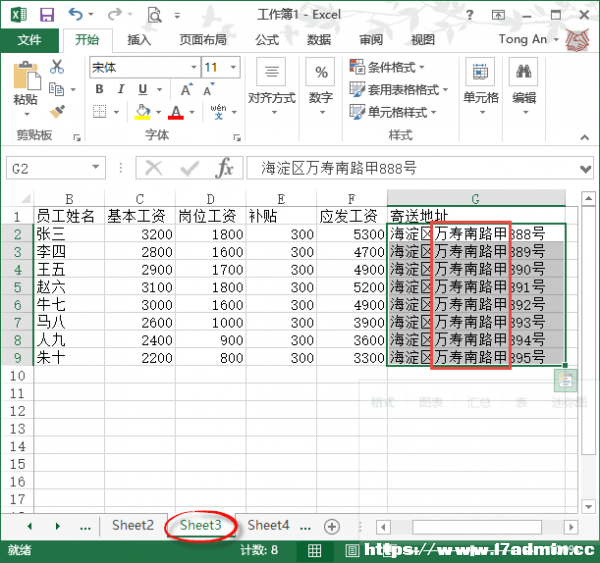Viewport: 600px width, 563px height.
Task: Switch to the 公式 Formulas tab
Action: (267, 39)
